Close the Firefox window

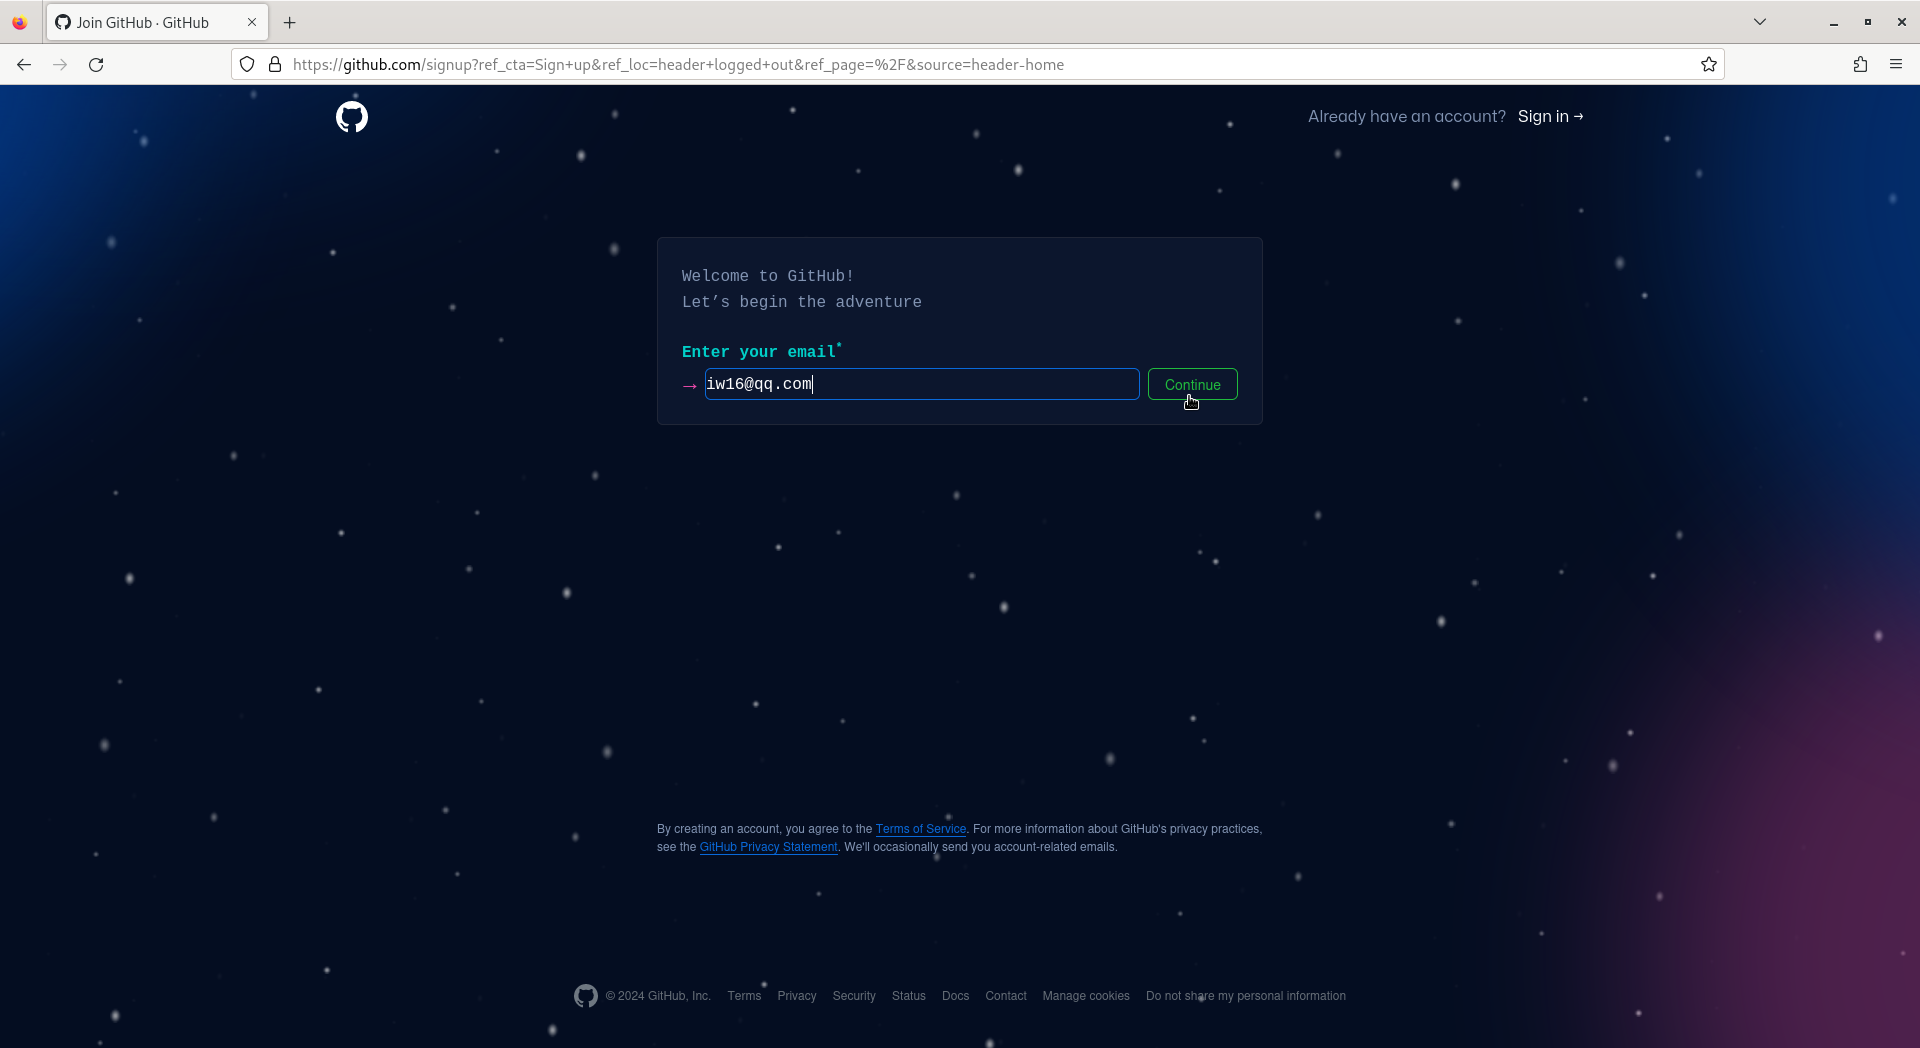tap(1901, 22)
